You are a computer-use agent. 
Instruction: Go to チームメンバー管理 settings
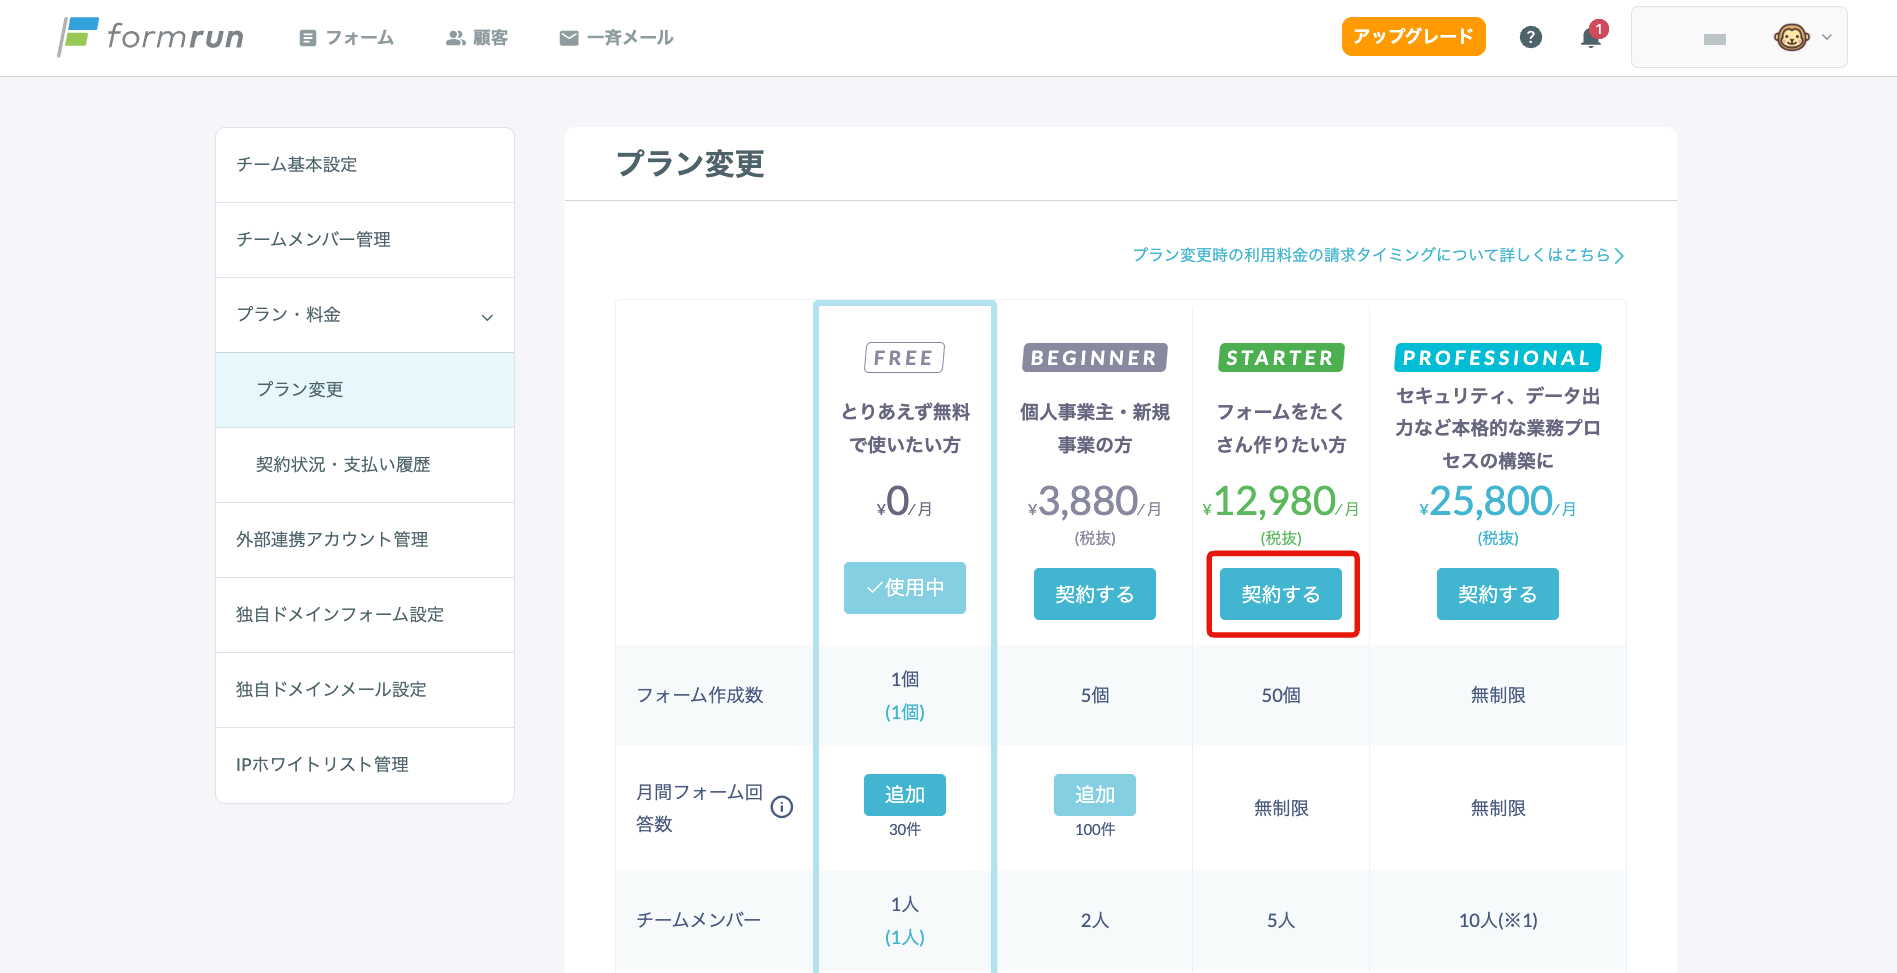pos(313,239)
